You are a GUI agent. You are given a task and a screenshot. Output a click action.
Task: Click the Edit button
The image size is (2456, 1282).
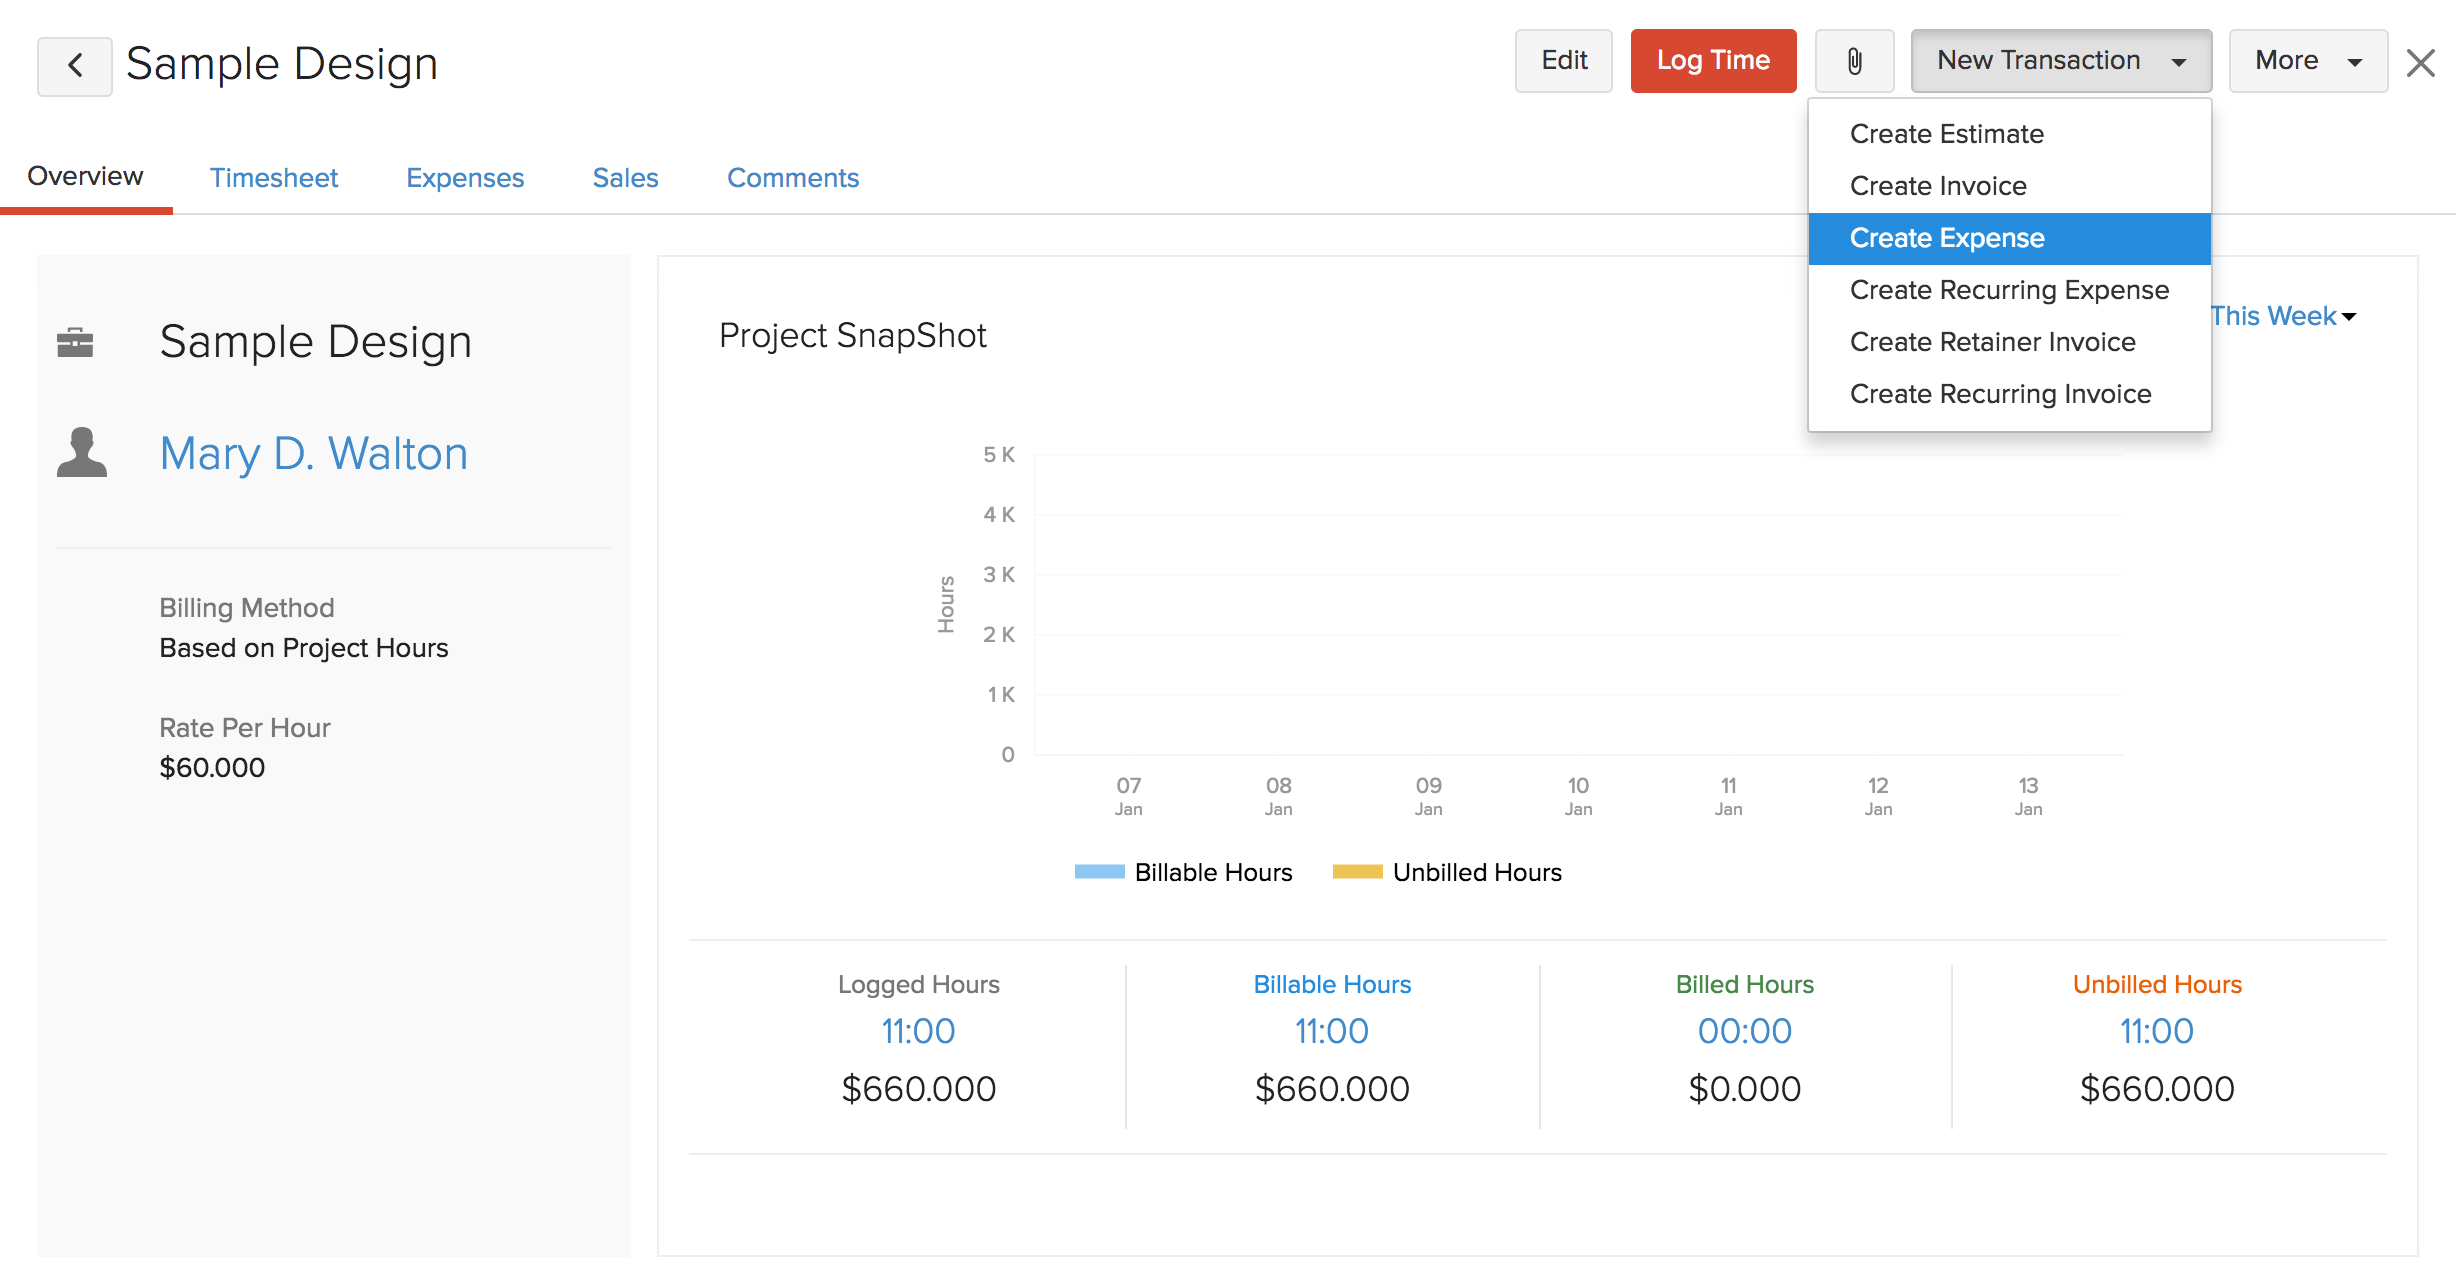tap(1563, 61)
